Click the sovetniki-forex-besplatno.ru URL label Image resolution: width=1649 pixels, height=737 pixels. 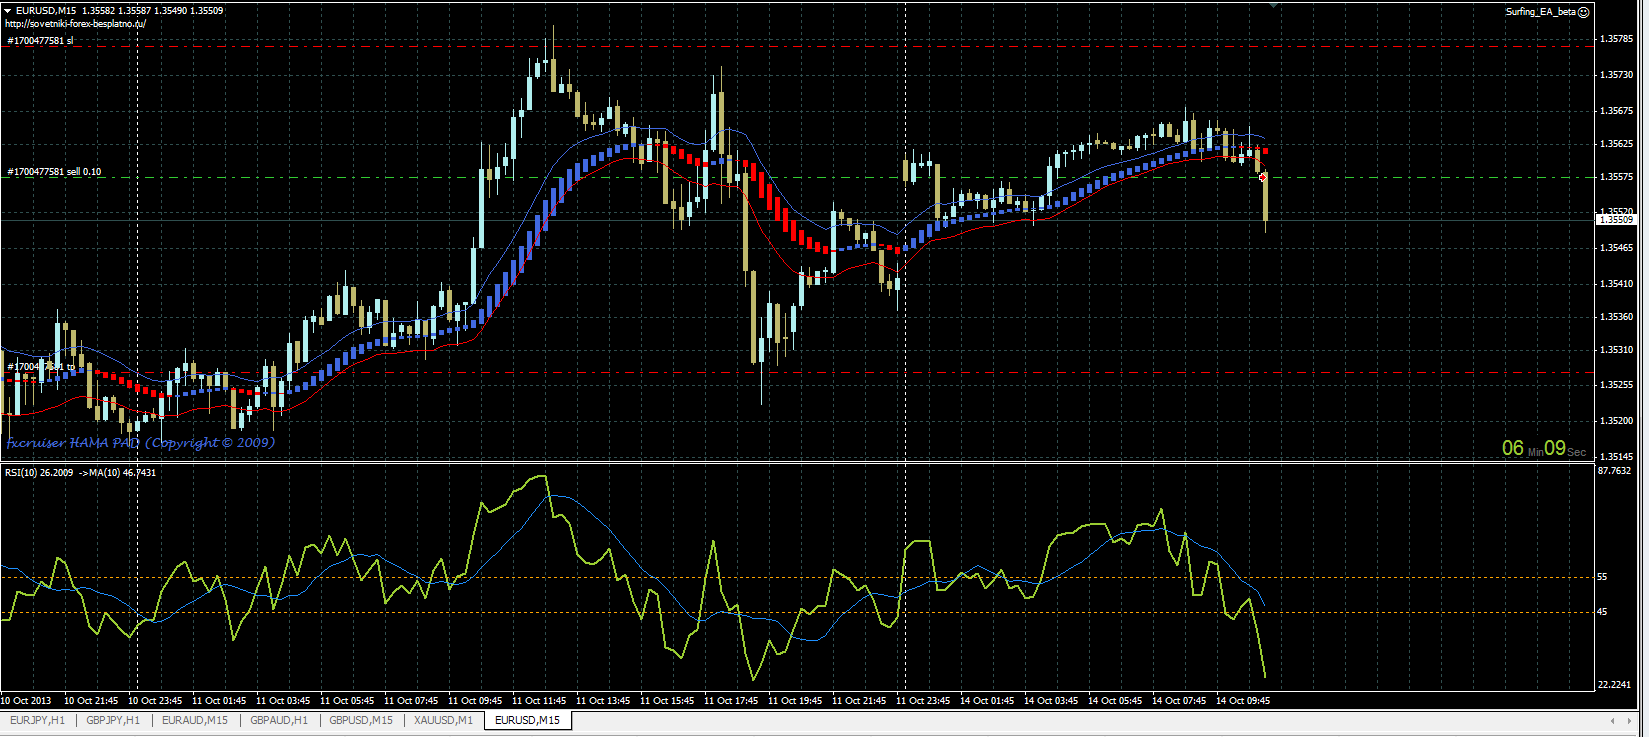coord(75,24)
